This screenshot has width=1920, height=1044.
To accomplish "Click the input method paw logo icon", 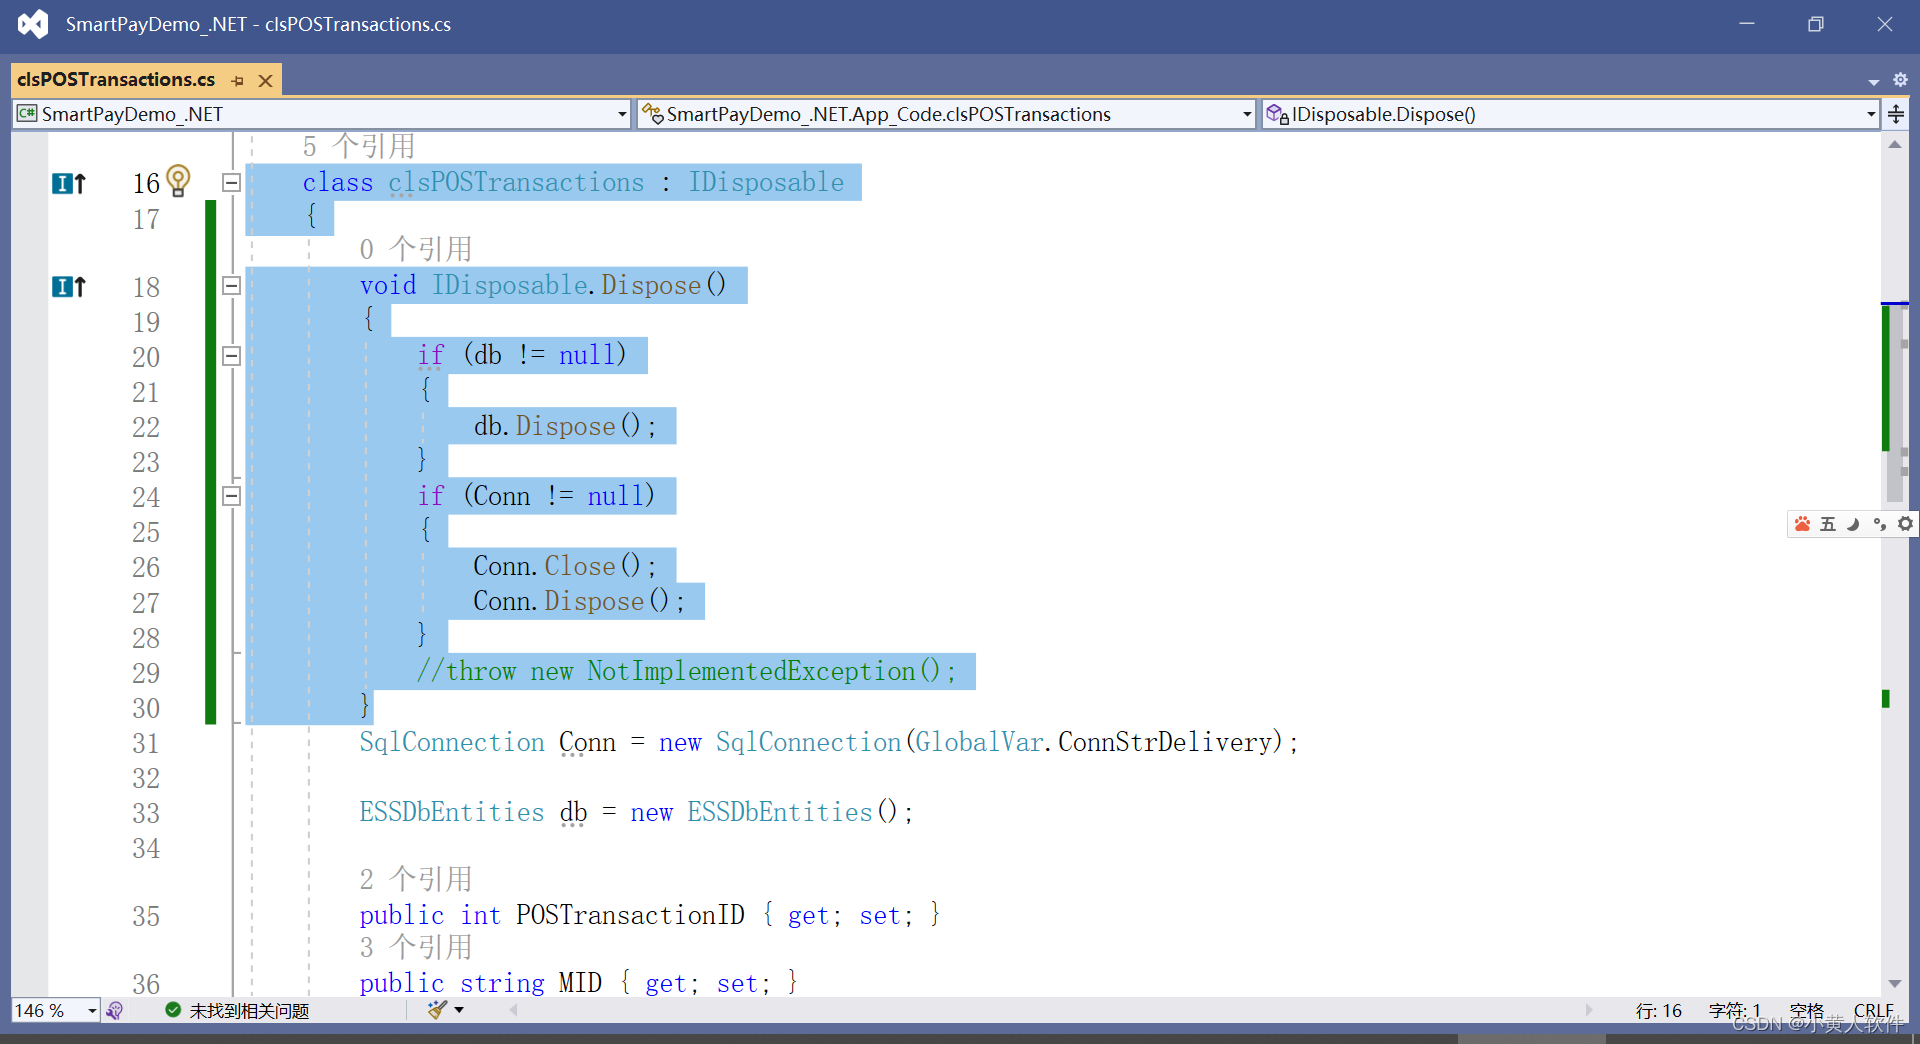I will click(x=1802, y=524).
